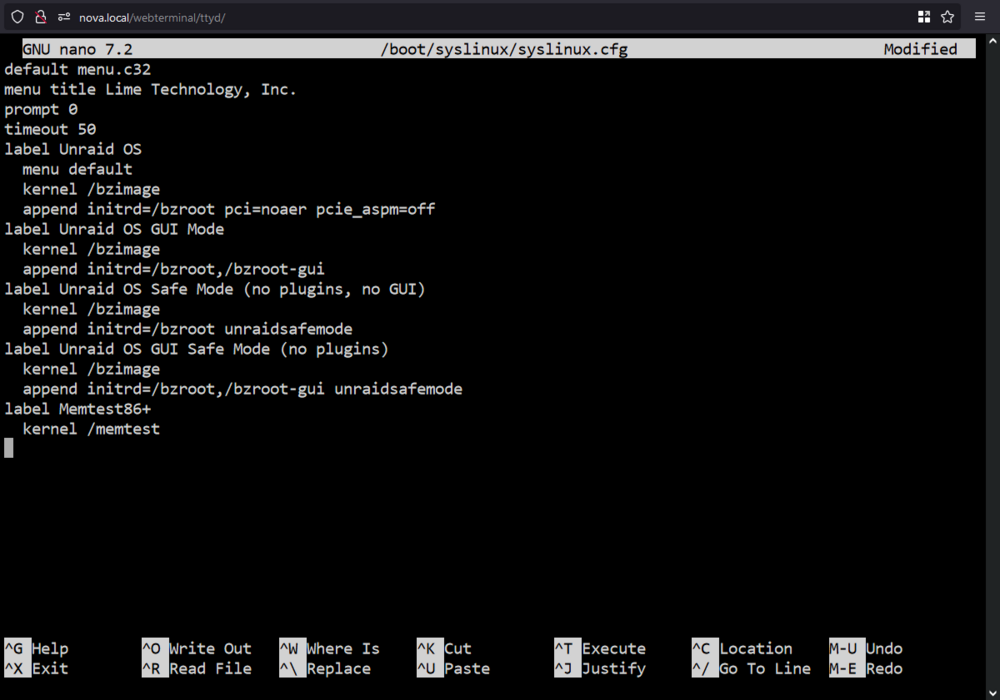Click 'append initrd=/bzroot,/bzroot-gui' under GUI Mode
1000x700 pixels.
173,269
